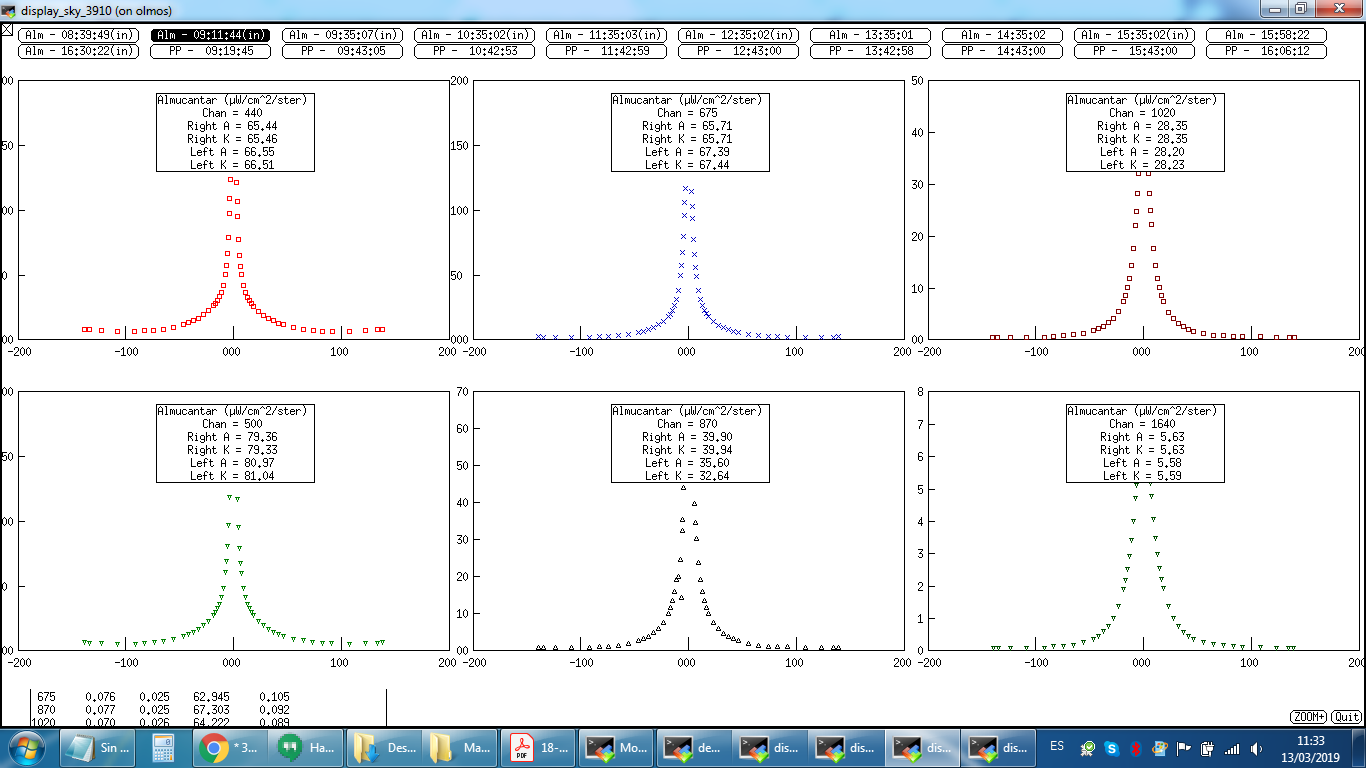Image resolution: width=1366 pixels, height=768 pixels.
Task: Choose the PP - 11:42:59 scan
Action: pyautogui.click(x=606, y=51)
